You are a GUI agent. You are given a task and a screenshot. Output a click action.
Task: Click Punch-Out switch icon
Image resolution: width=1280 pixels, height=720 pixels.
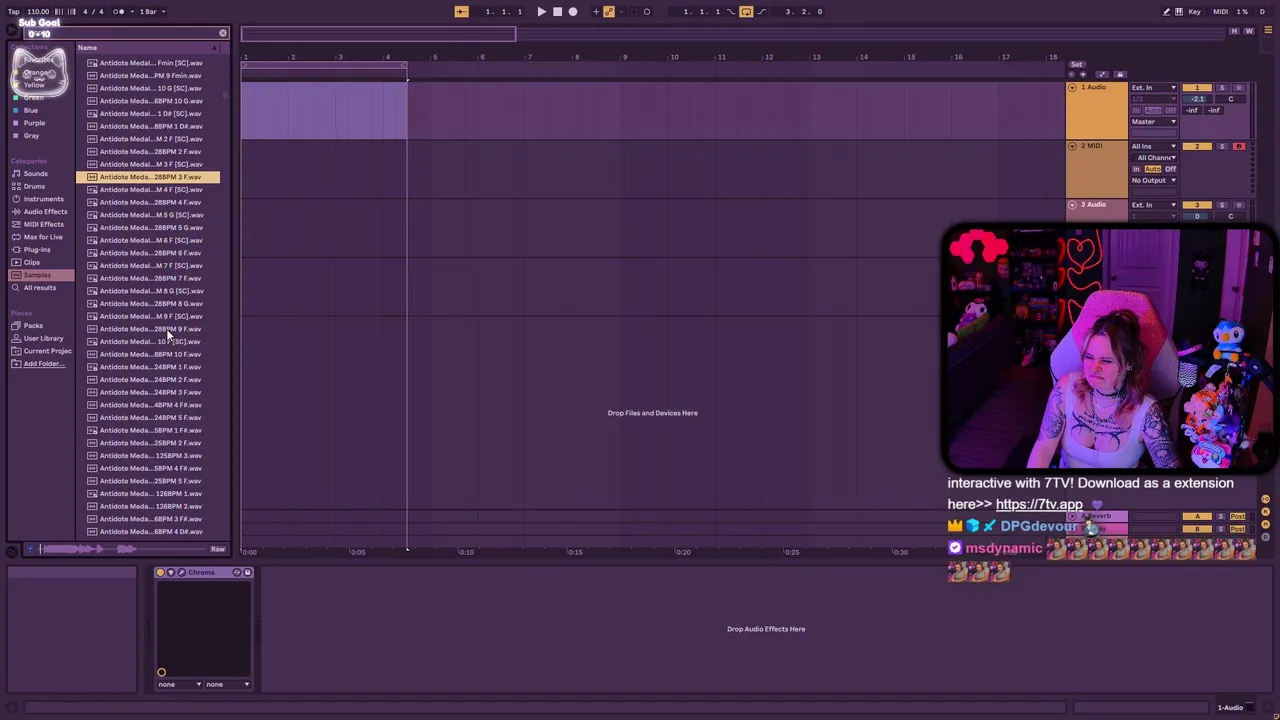[761, 12]
